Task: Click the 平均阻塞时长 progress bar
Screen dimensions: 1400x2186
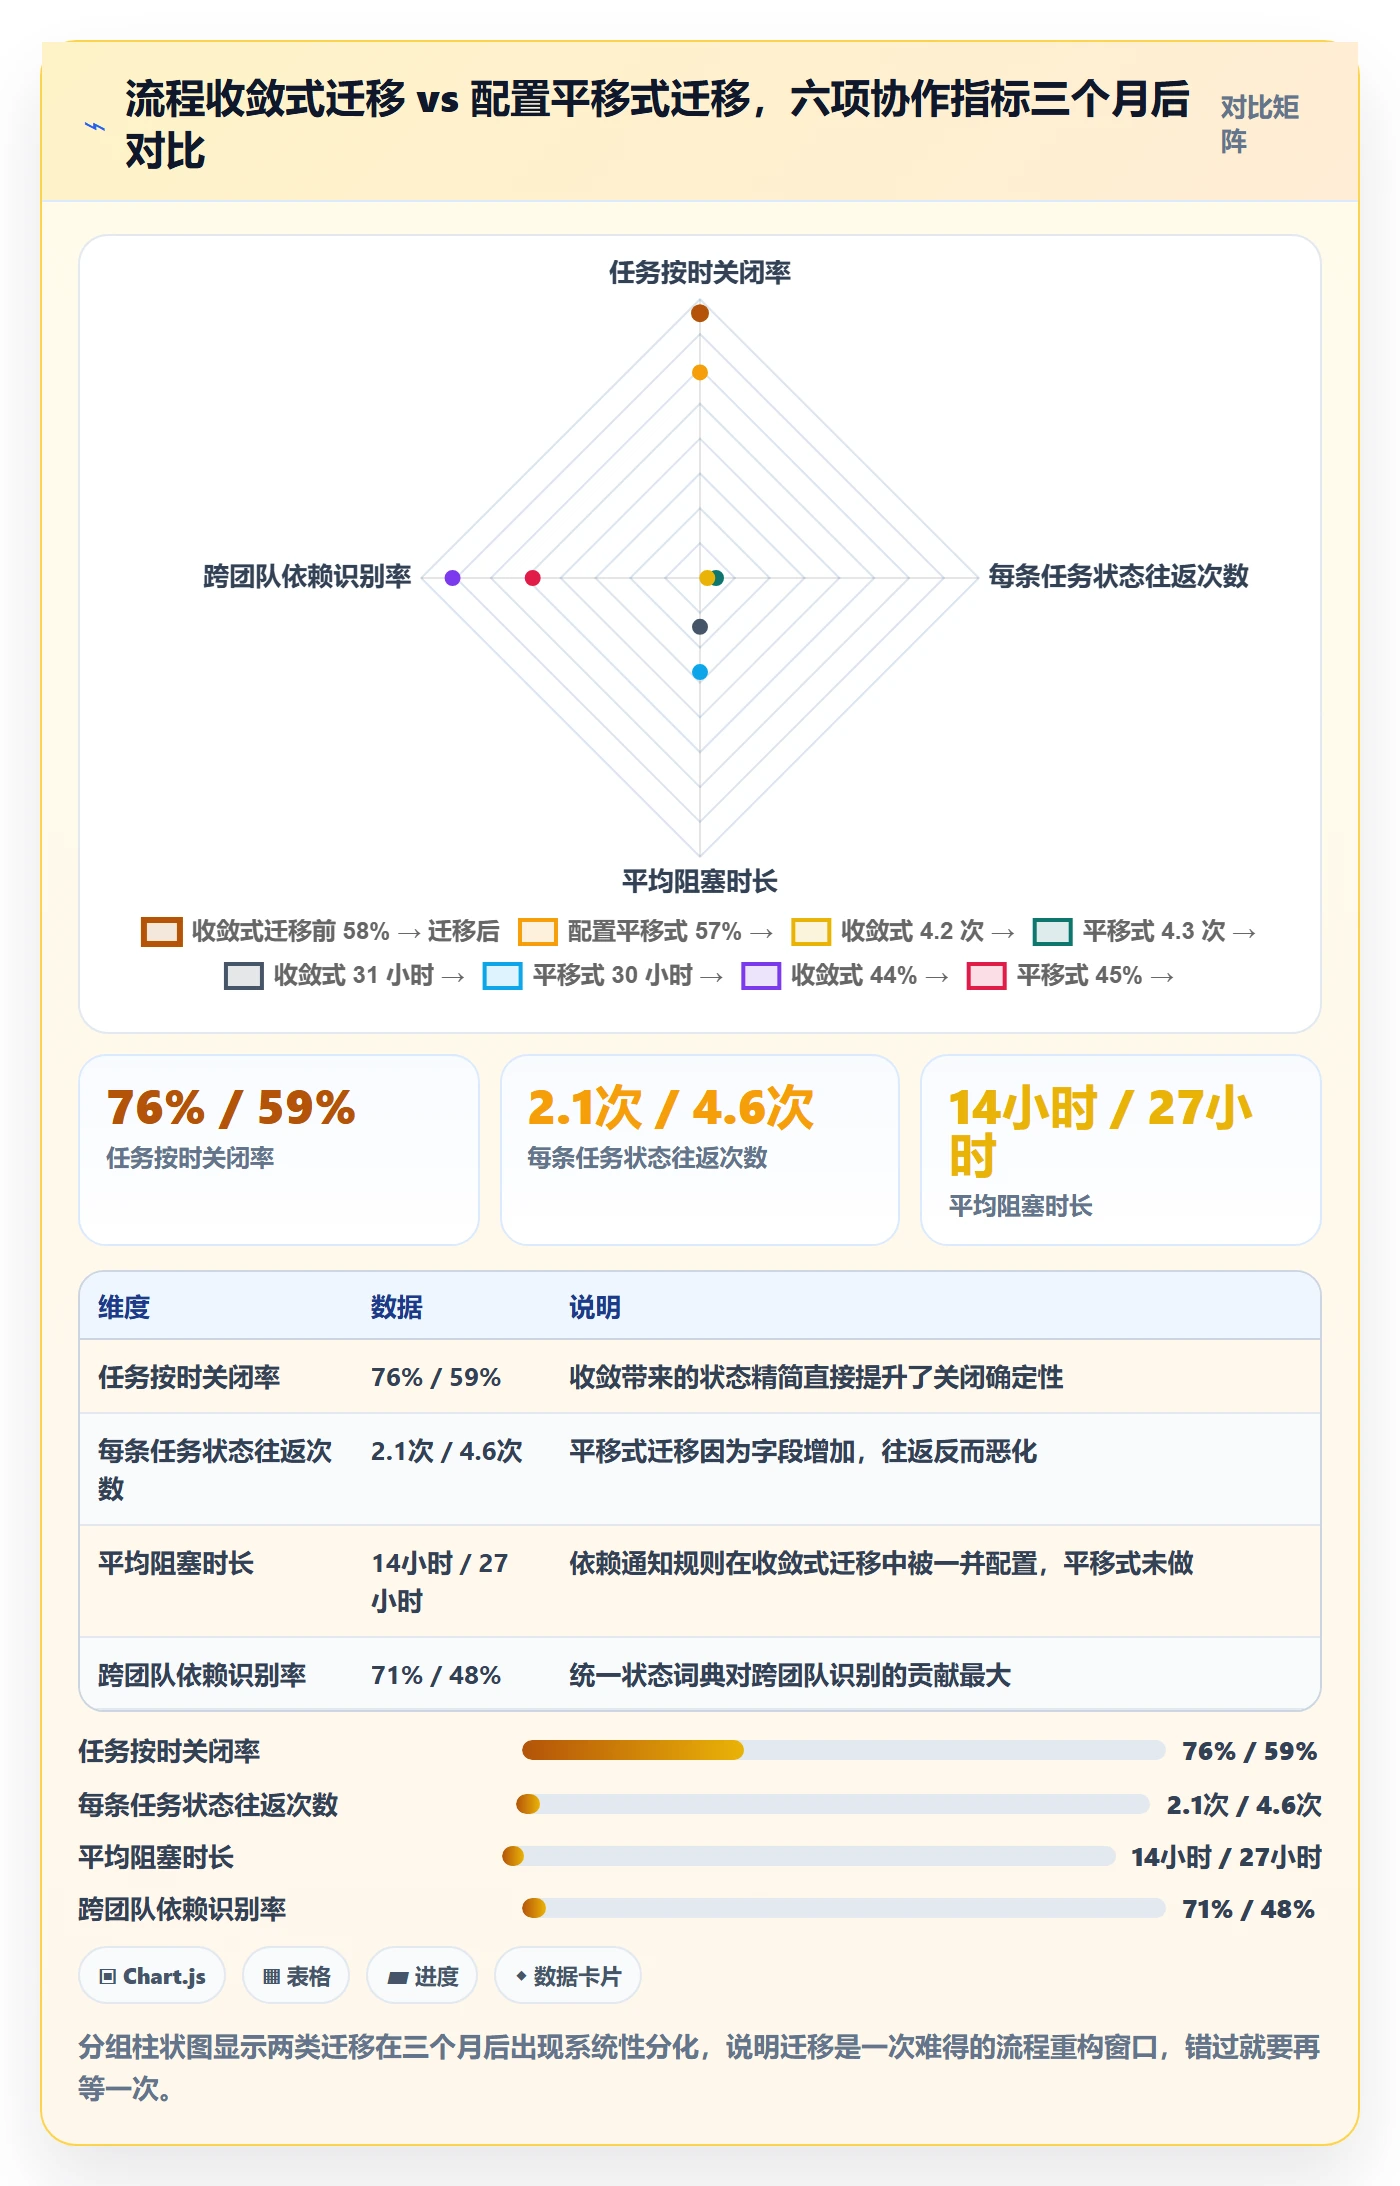Action: click(808, 1856)
